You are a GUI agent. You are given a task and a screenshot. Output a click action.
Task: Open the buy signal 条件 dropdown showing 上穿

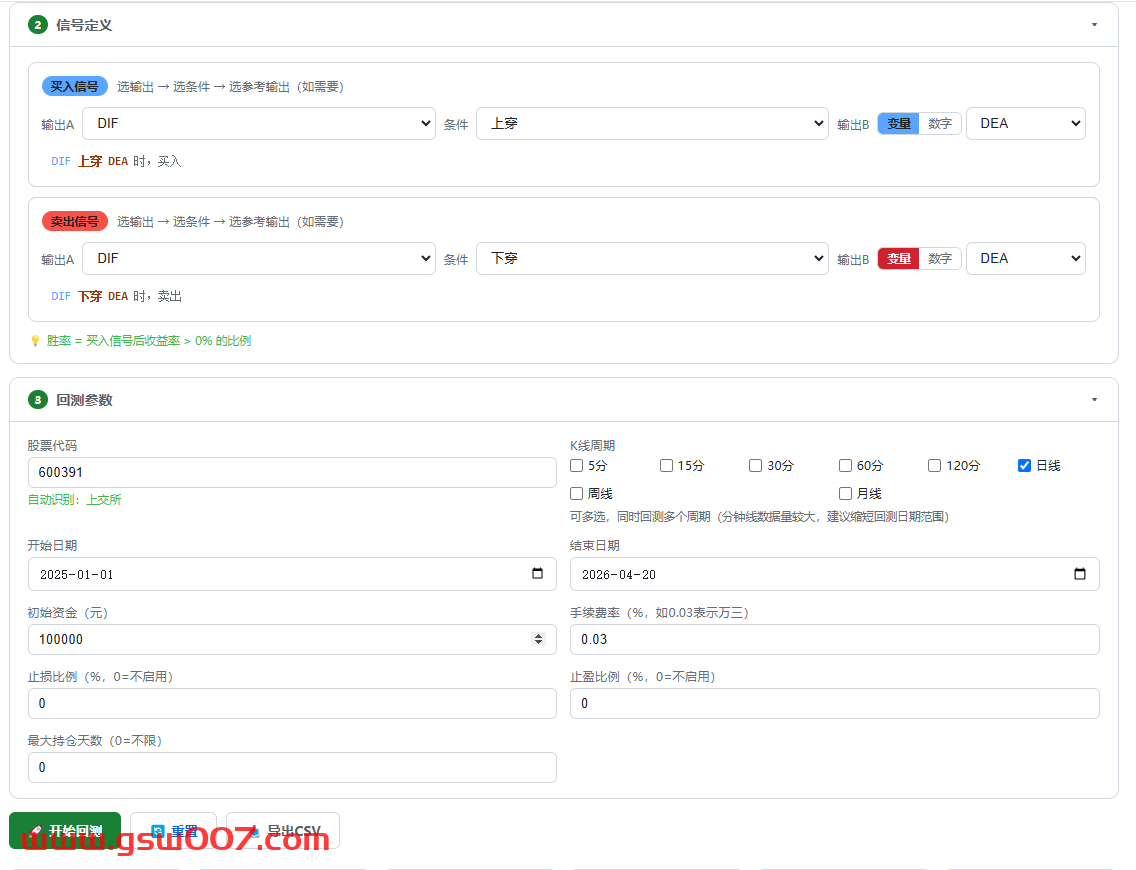[652, 123]
